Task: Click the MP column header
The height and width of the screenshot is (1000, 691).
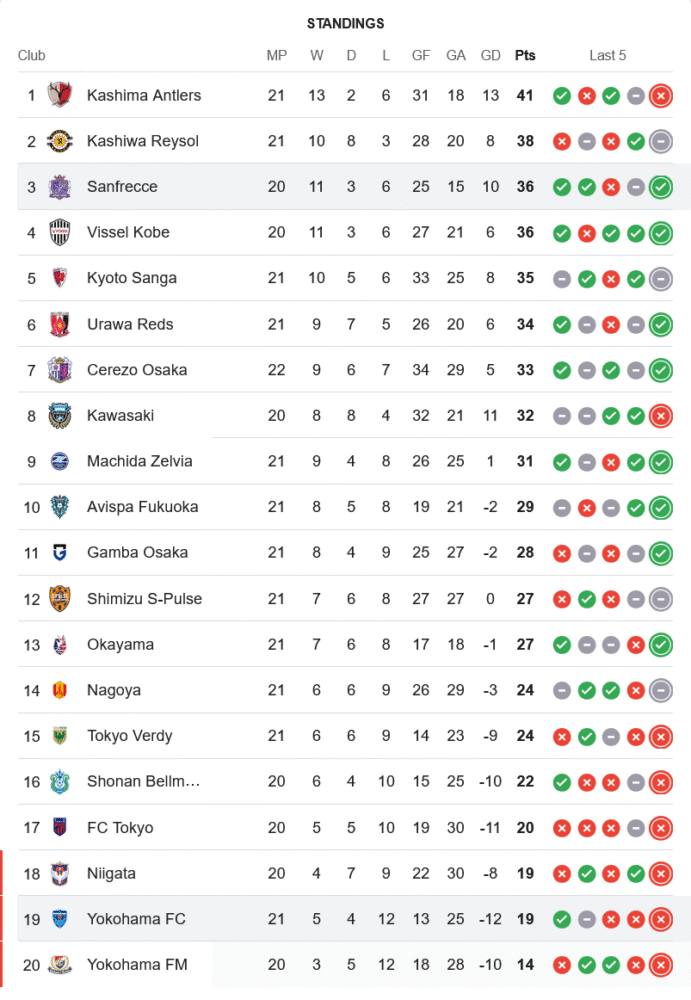Action: pyautogui.click(x=277, y=55)
